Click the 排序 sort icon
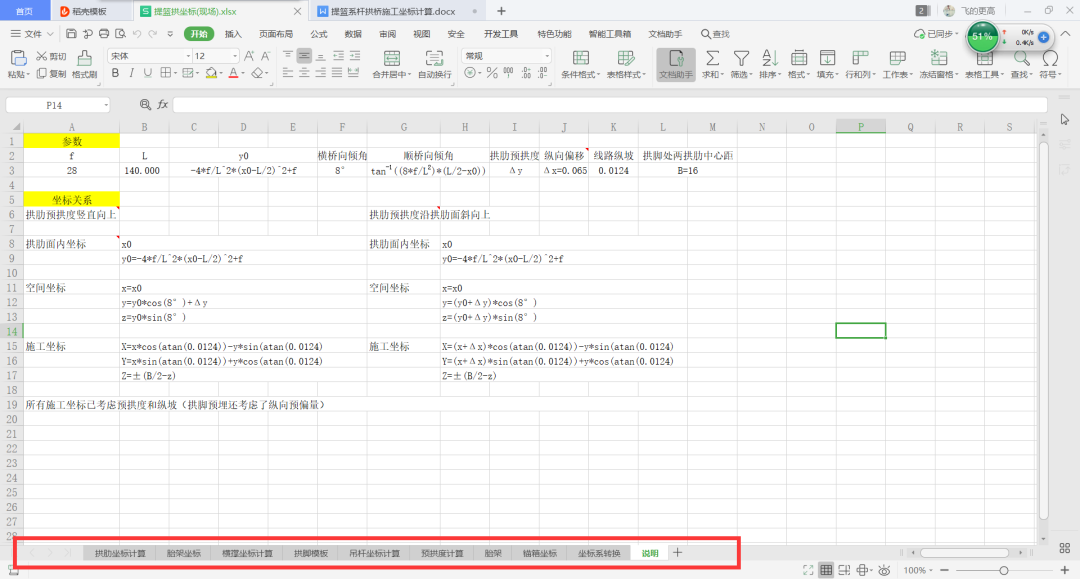The image size is (1080, 579). 769,59
